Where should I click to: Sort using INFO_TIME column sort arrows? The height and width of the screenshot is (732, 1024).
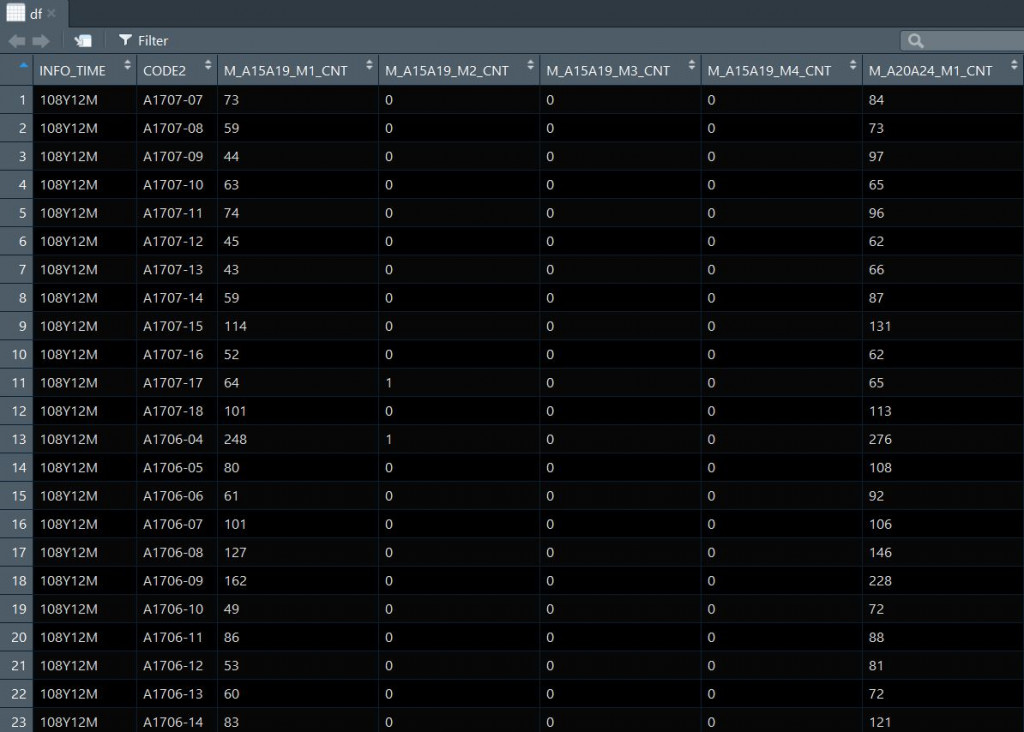coord(127,65)
